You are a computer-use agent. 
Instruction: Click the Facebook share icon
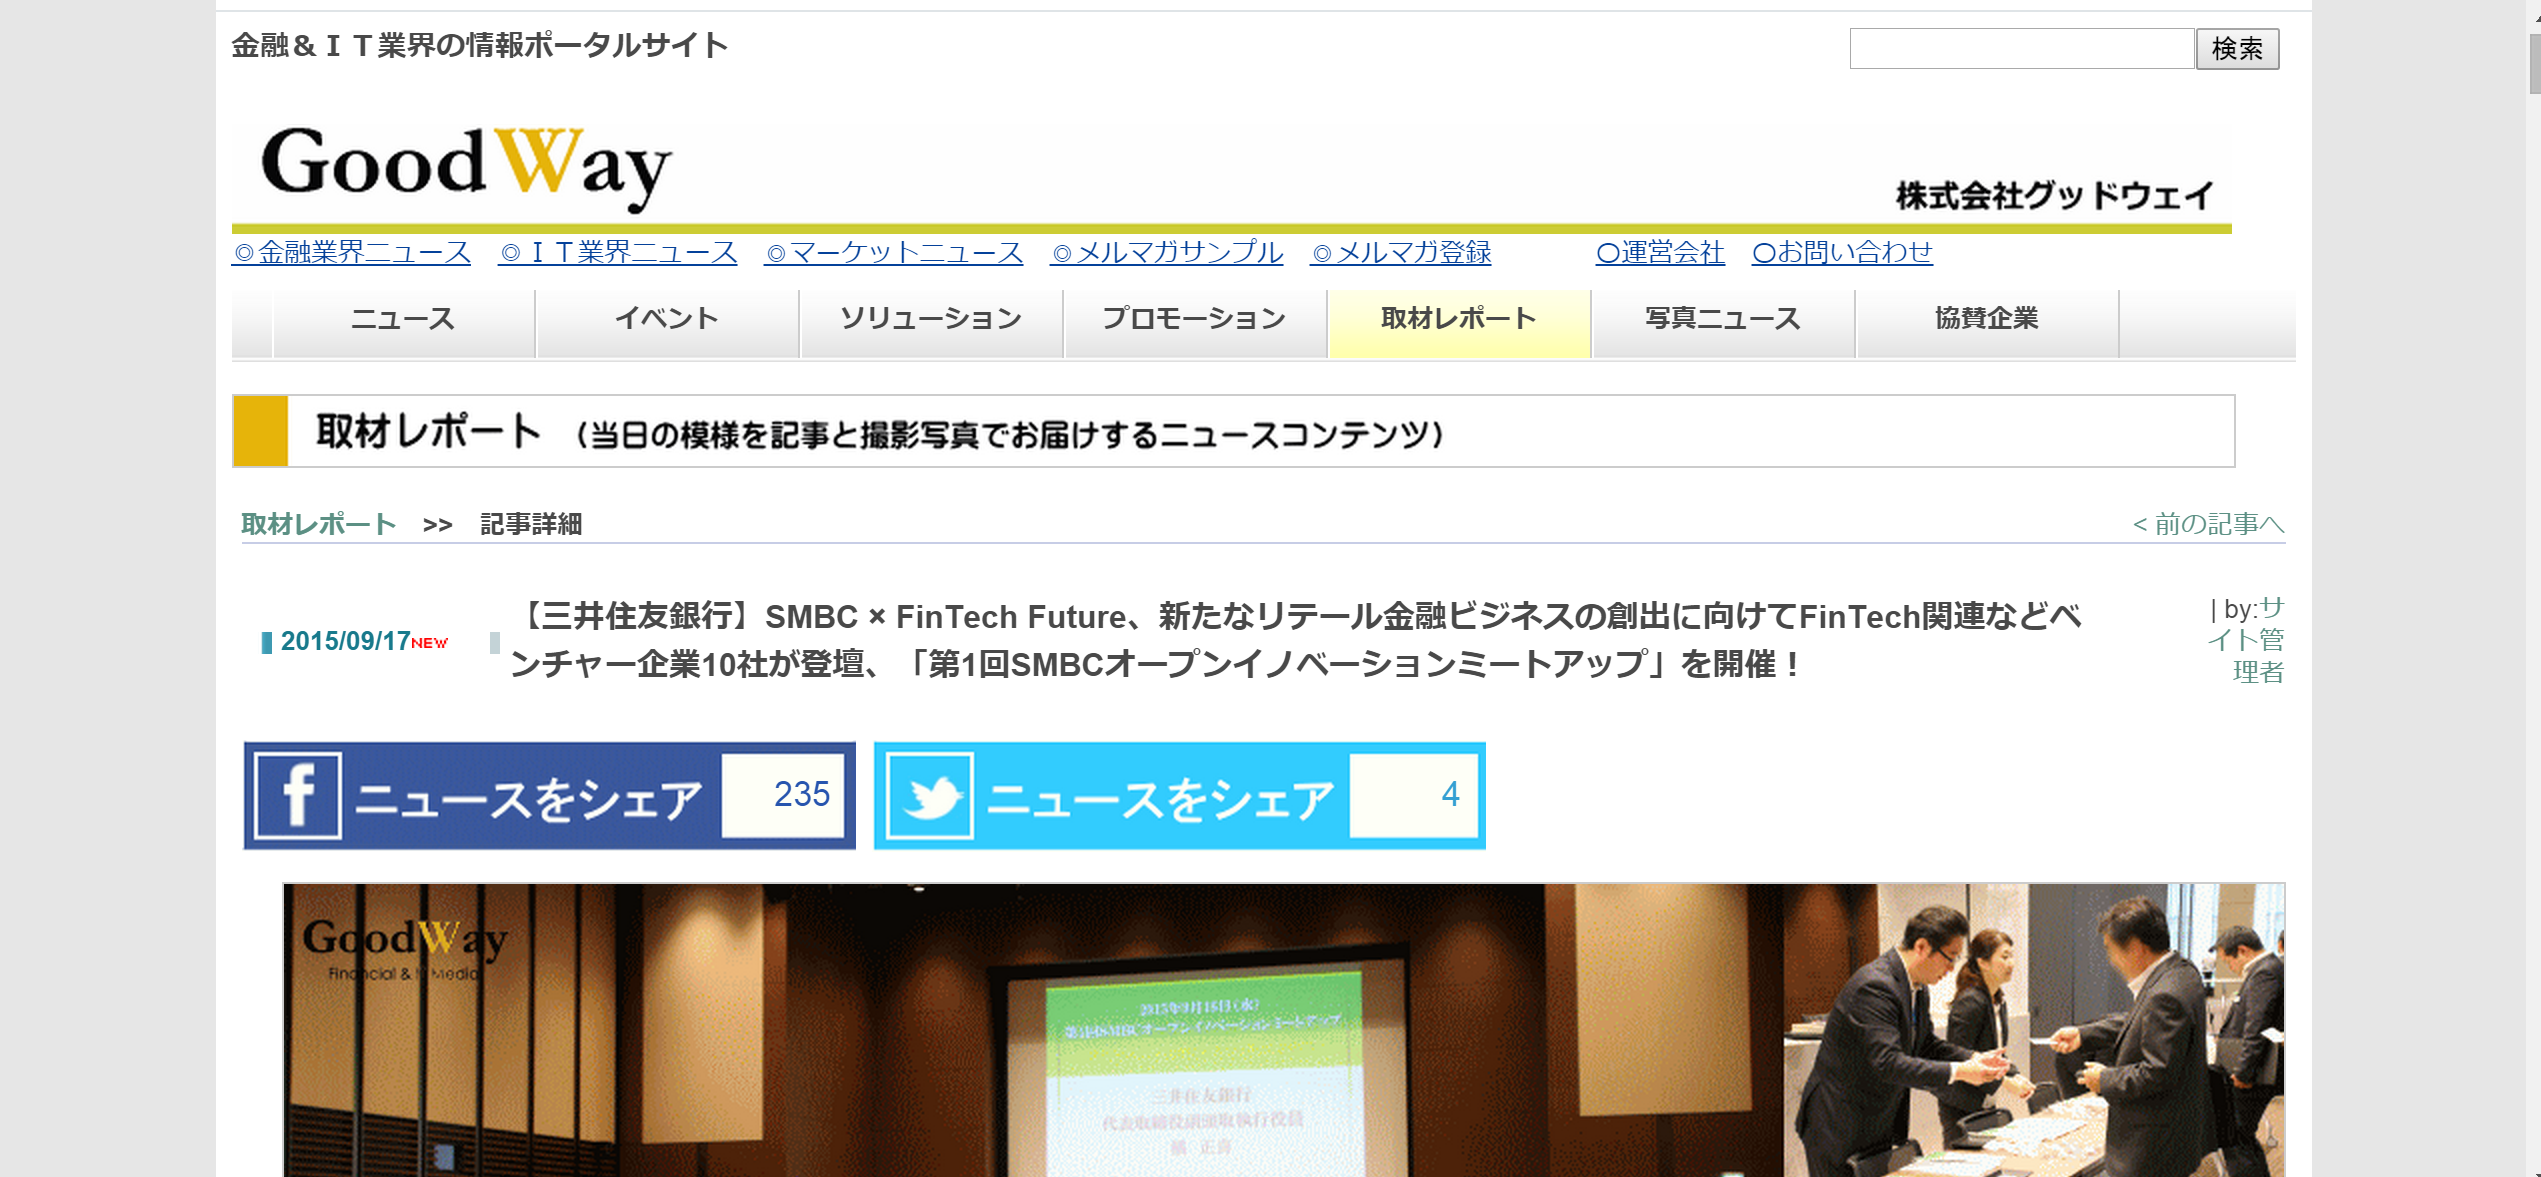(298, 796)
